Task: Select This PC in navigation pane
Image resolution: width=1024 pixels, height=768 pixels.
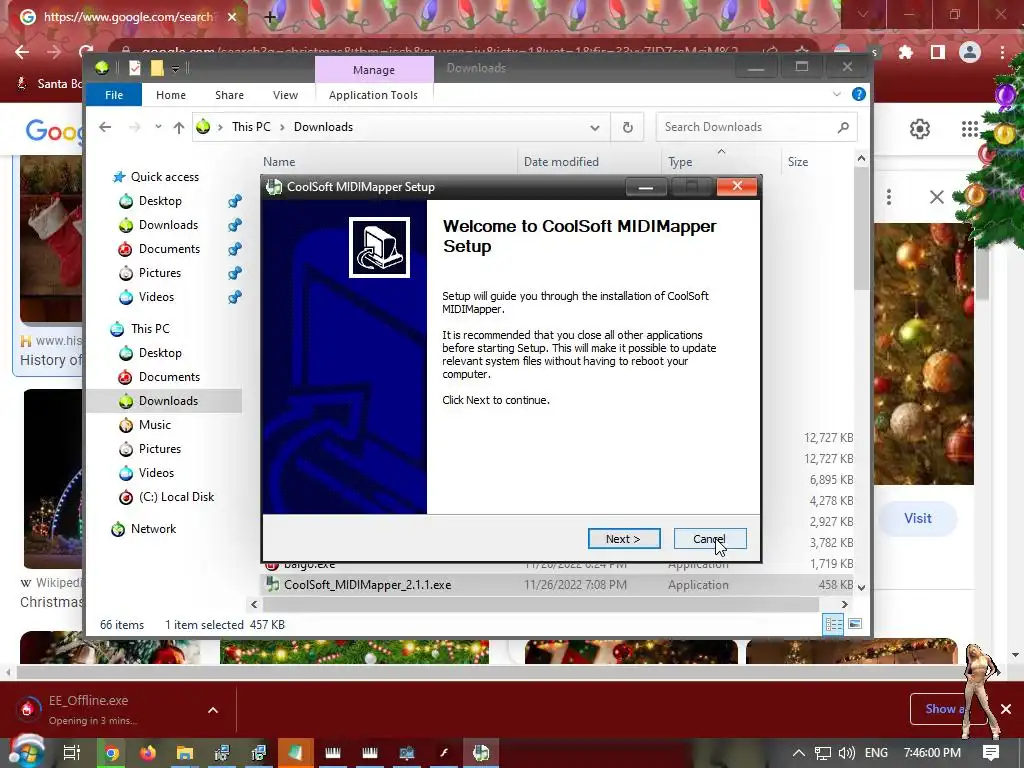Action: point(150,328)
